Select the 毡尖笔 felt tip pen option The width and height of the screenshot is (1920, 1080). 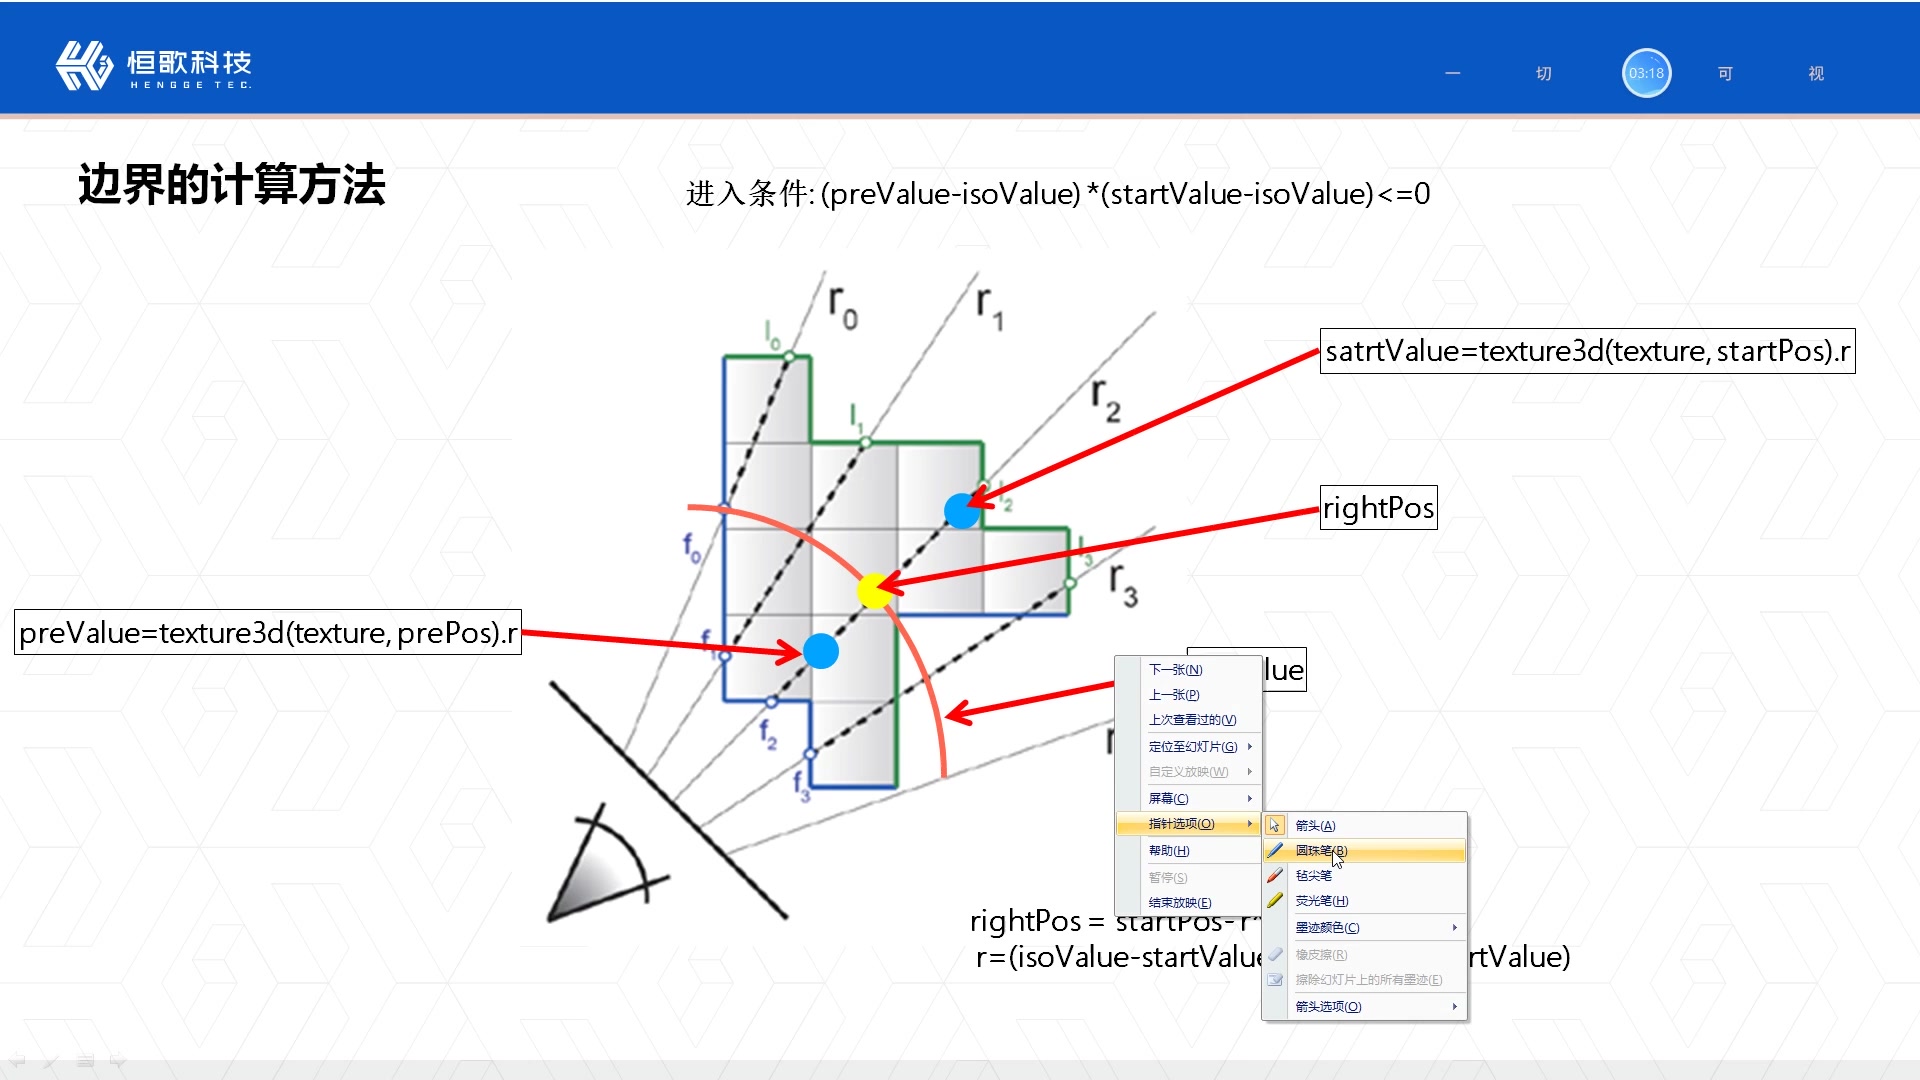[1365, 876]
